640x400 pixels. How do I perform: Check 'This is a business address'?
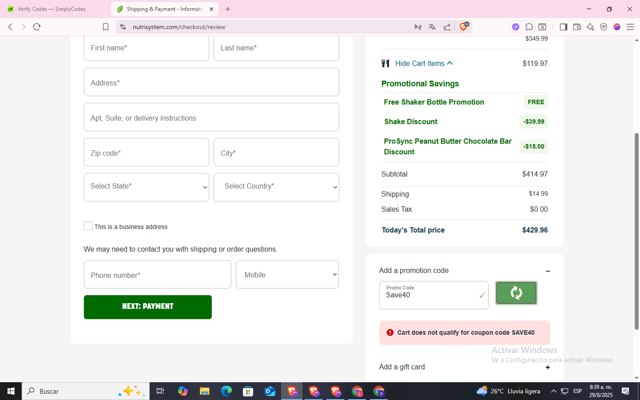pyautogui.click(x=88, y=226)
